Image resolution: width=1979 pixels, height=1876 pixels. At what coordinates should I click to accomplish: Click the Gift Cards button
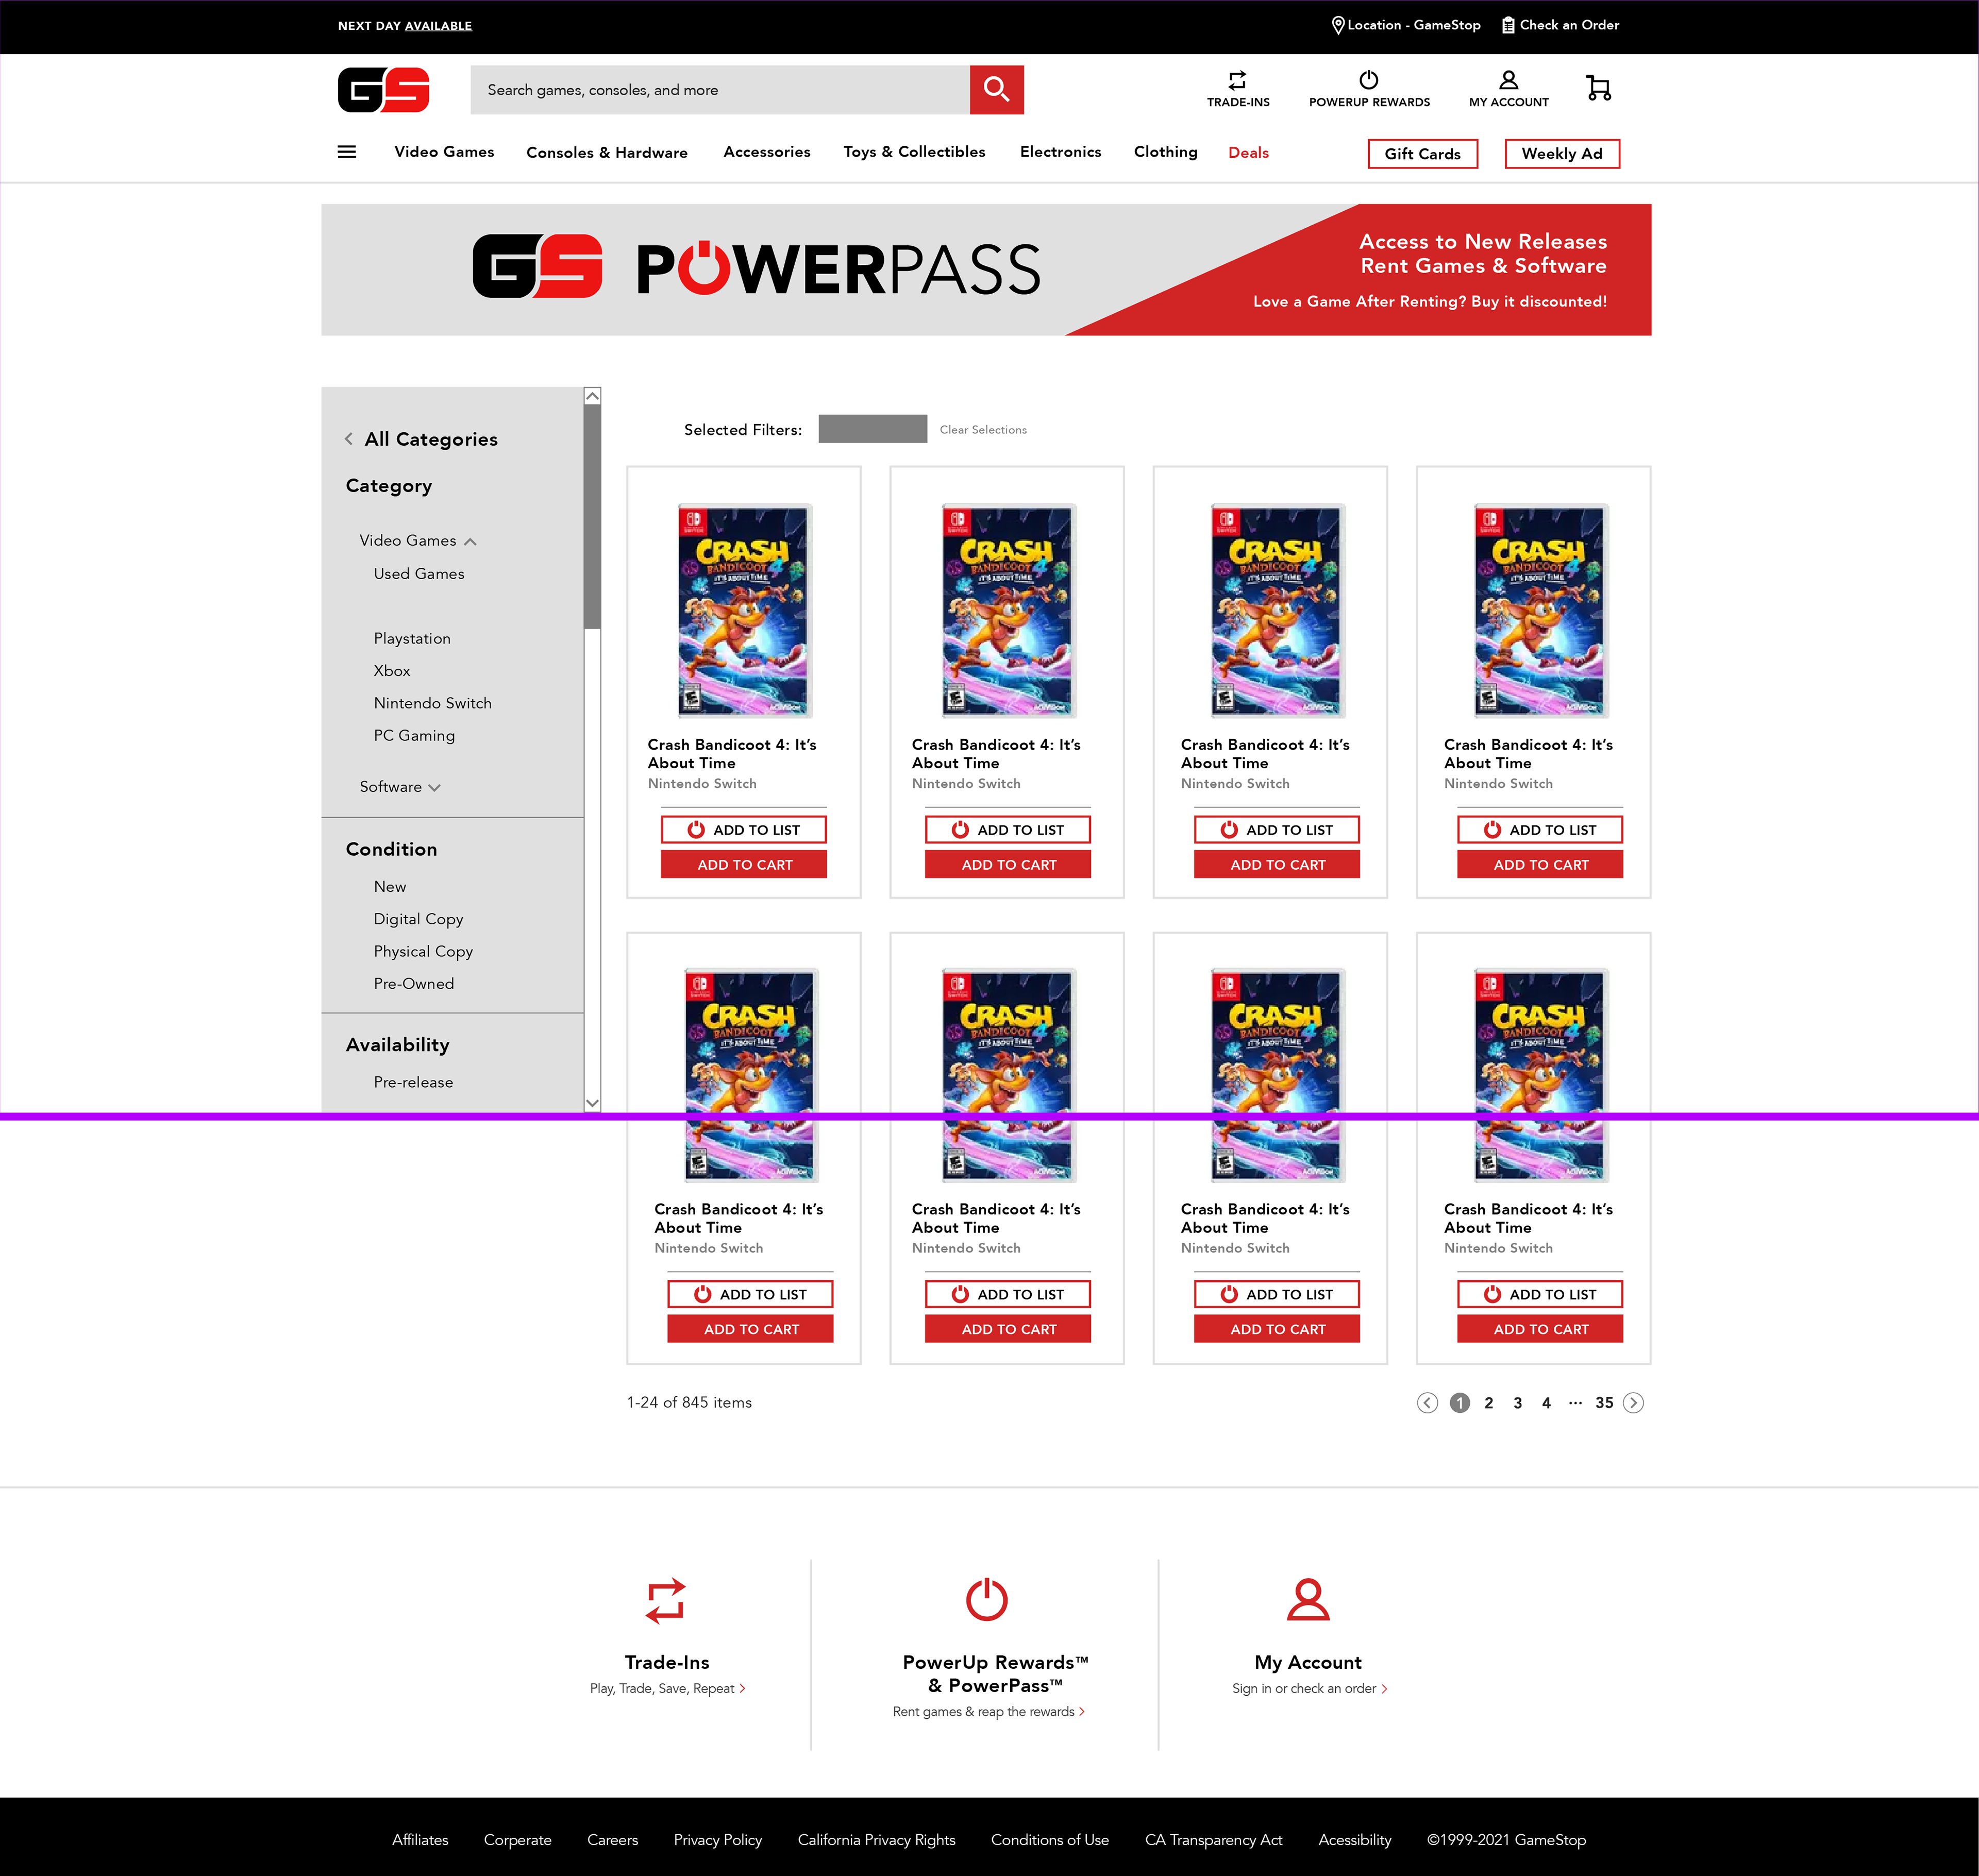pos(1422,154)
